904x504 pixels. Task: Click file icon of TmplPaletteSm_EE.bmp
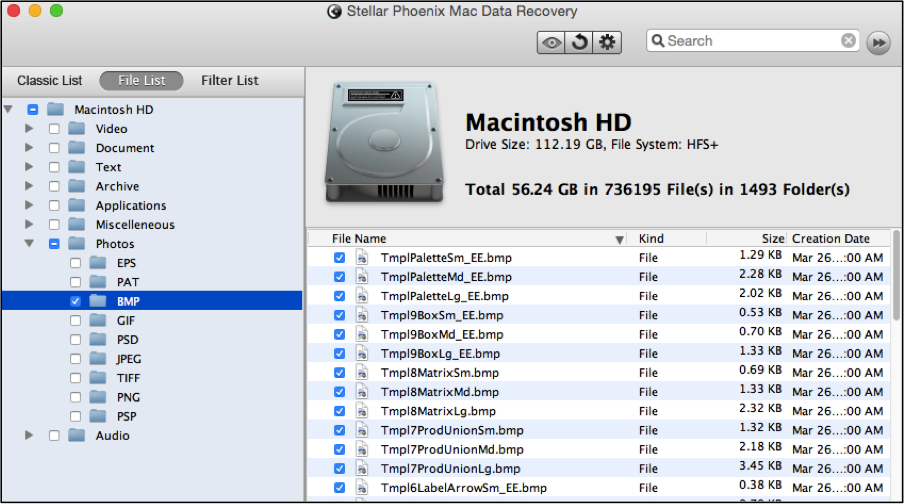[361, 257]
